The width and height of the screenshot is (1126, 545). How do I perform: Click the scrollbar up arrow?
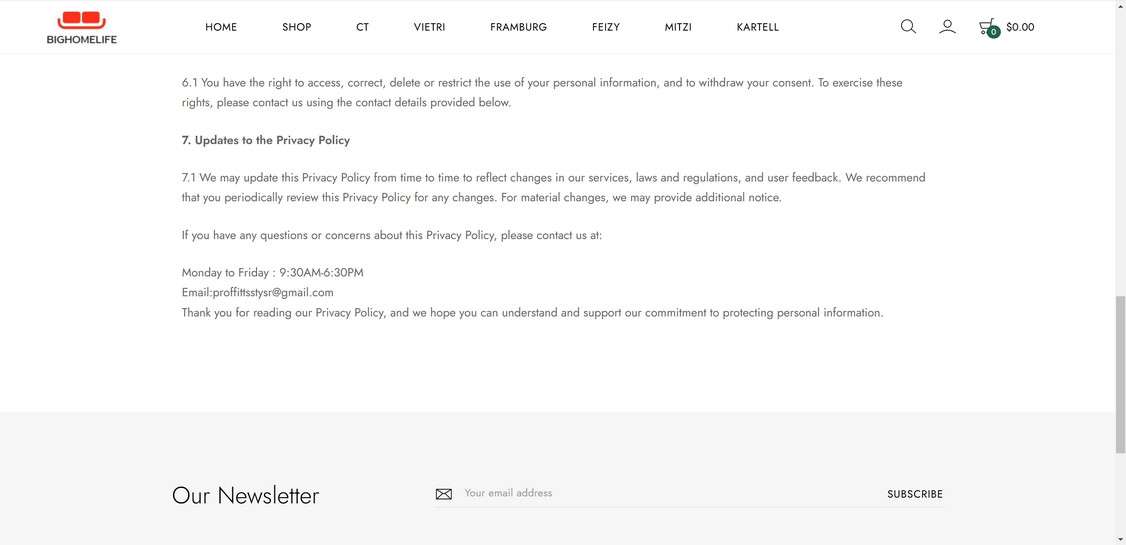point(1120,6)
